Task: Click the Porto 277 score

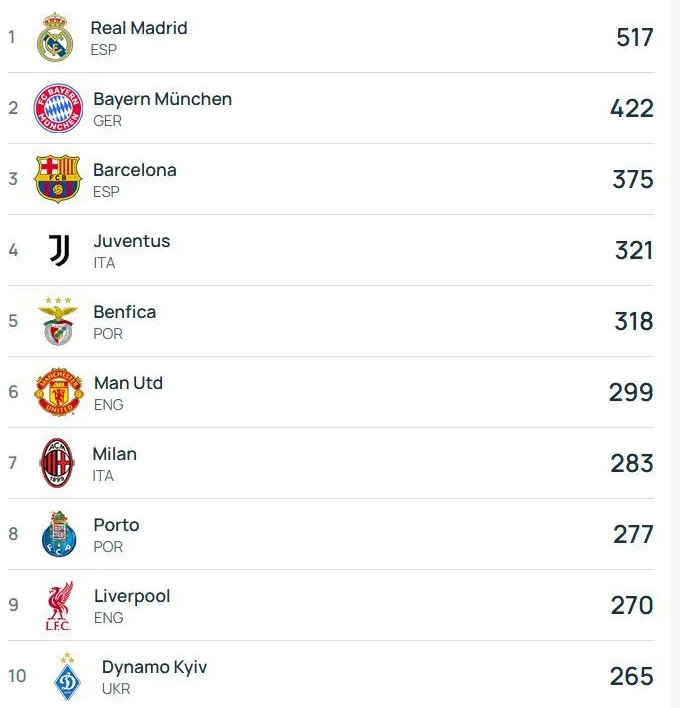Action: 633,535
